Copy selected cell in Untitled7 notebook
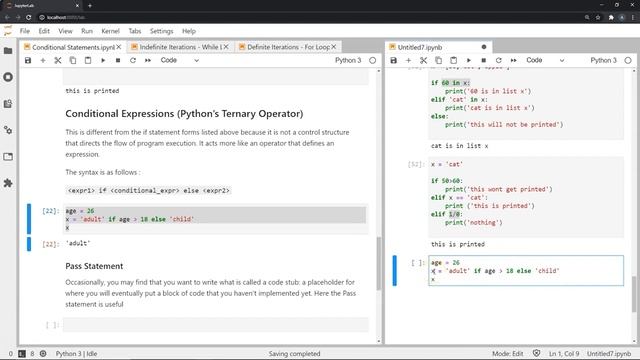 pos(438,60)
